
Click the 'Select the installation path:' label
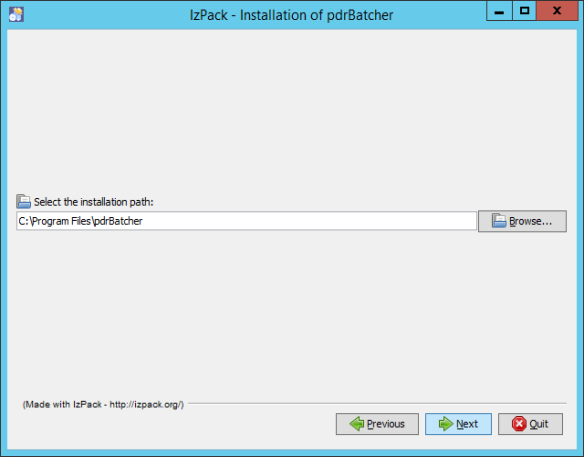[x=93, y=202]
